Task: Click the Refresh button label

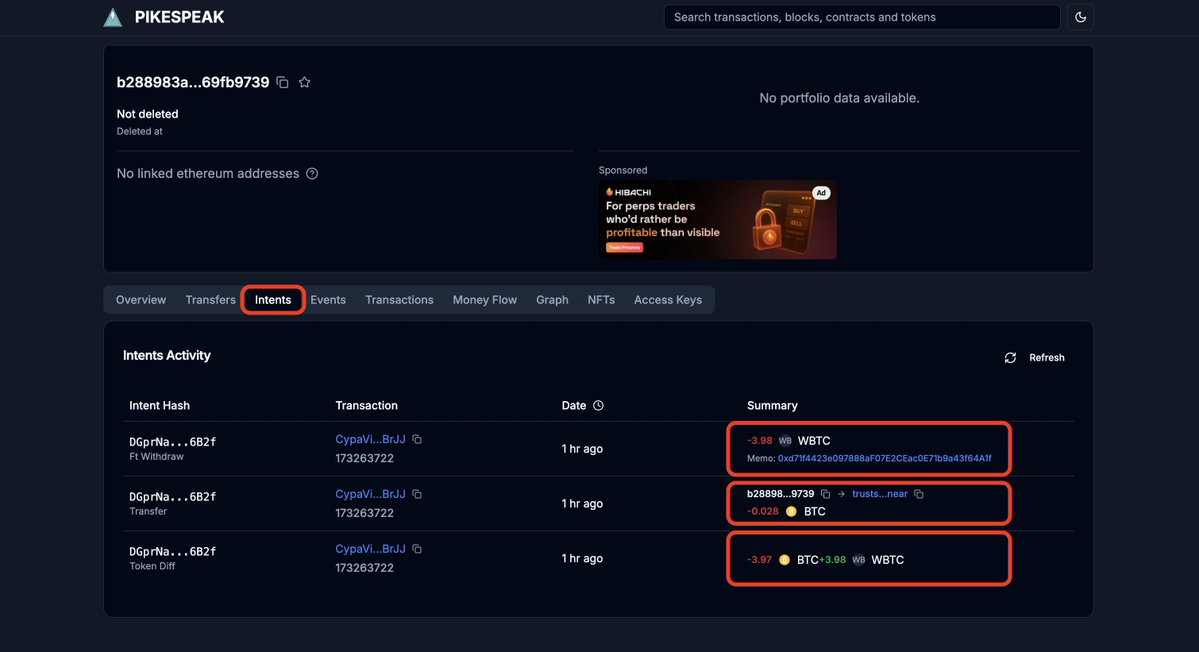Action: pos(1046,358)
